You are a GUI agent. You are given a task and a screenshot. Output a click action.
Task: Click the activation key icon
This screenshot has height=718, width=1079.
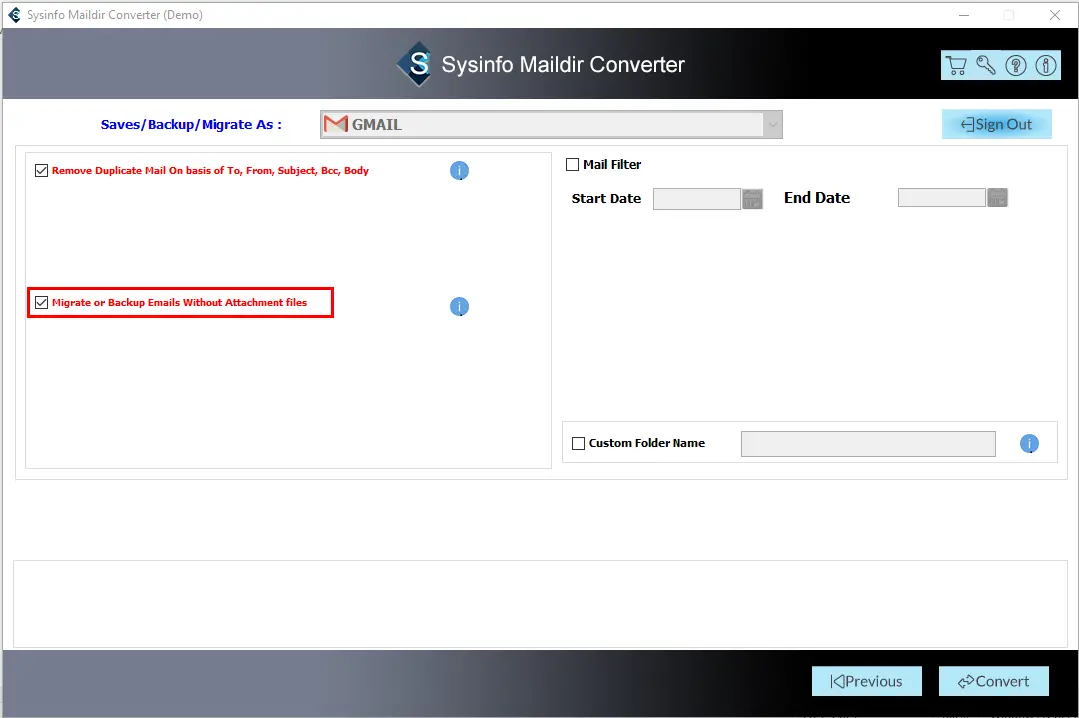pyautogui.click(x=986, y=65)
